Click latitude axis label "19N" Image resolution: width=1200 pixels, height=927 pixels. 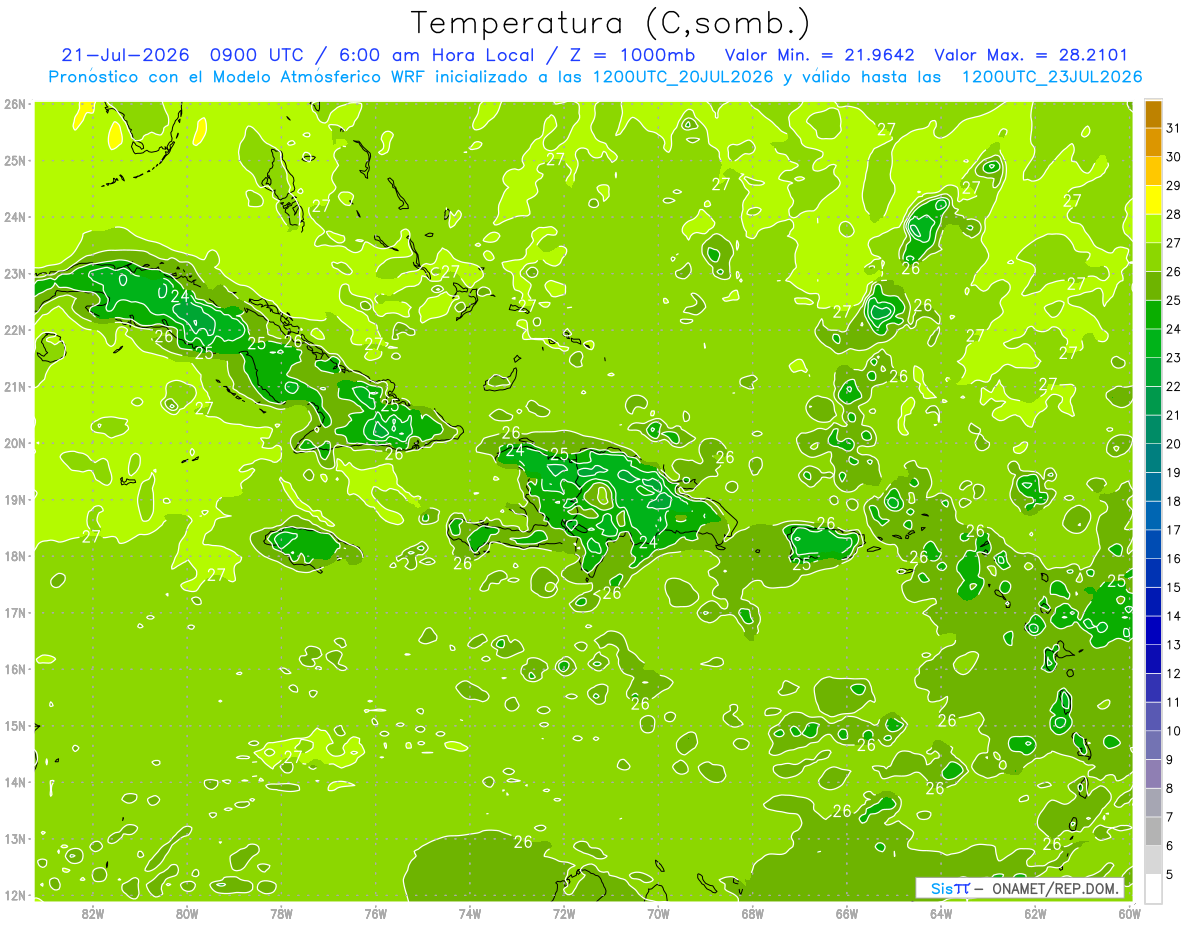click(15, 499)
